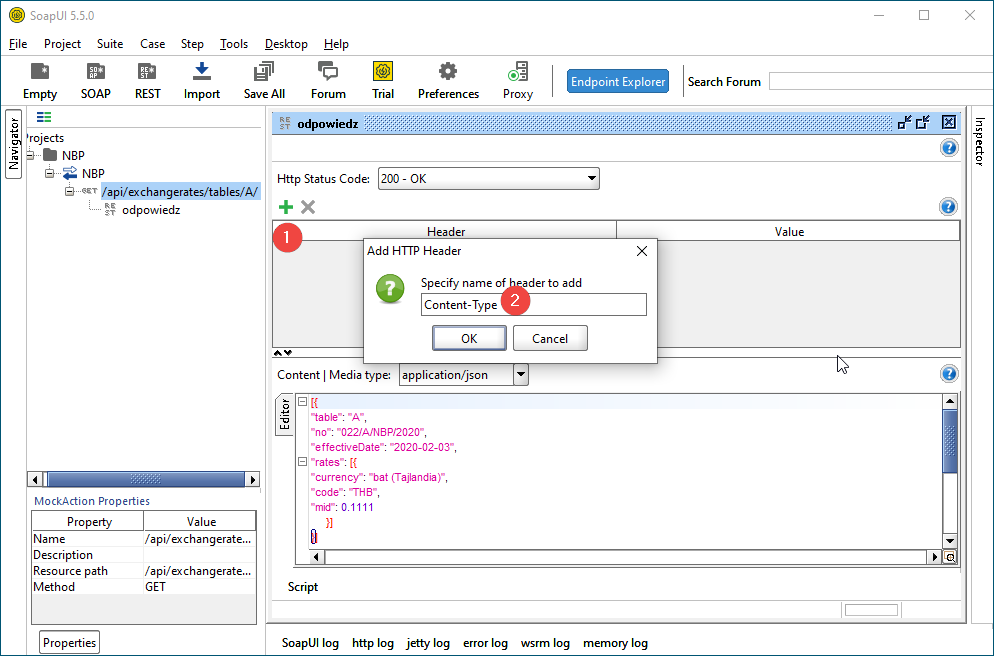Select the Method property value GET
Image resolution: width=994 pixels, height=656 pixels.
pos(200,587)
